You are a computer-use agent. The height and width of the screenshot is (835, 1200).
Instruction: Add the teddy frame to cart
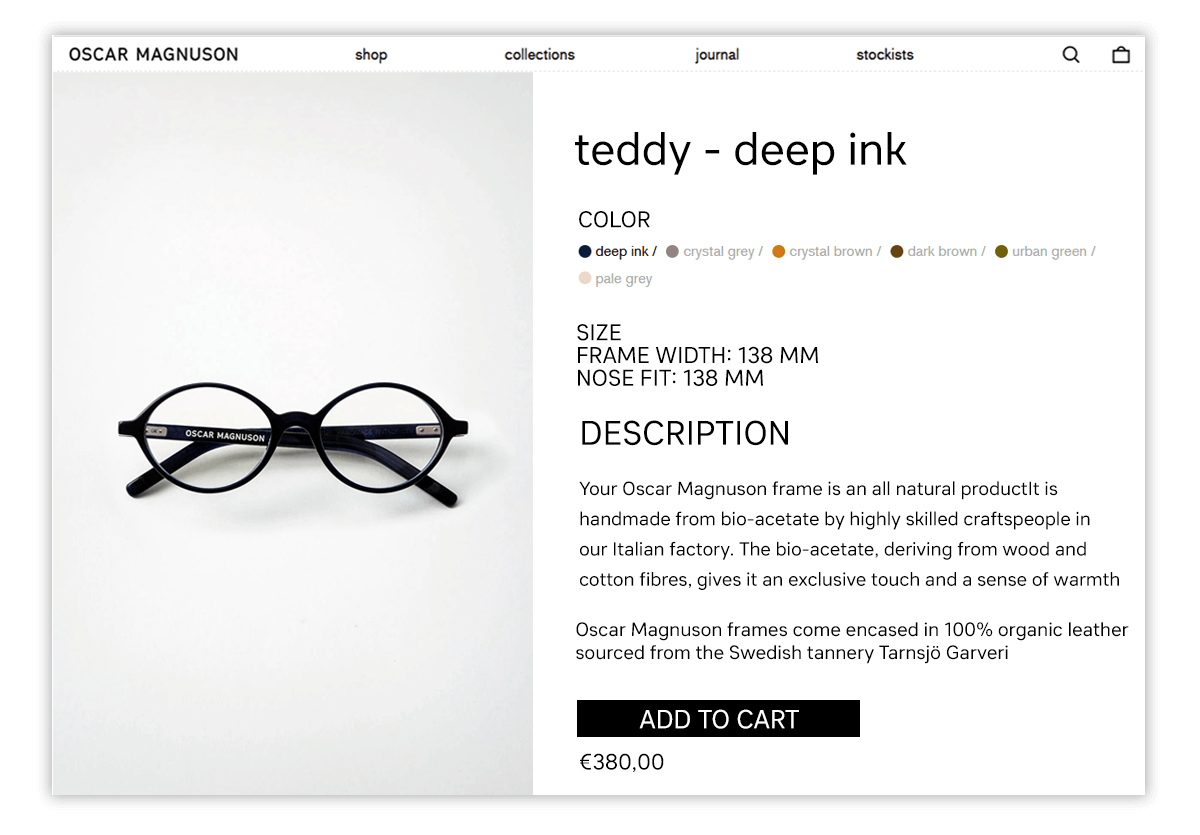click(718, 719)
